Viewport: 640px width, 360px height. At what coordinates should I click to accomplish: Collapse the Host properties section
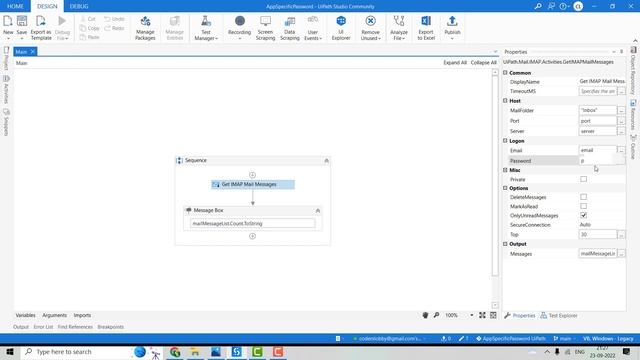coord(505,100)
